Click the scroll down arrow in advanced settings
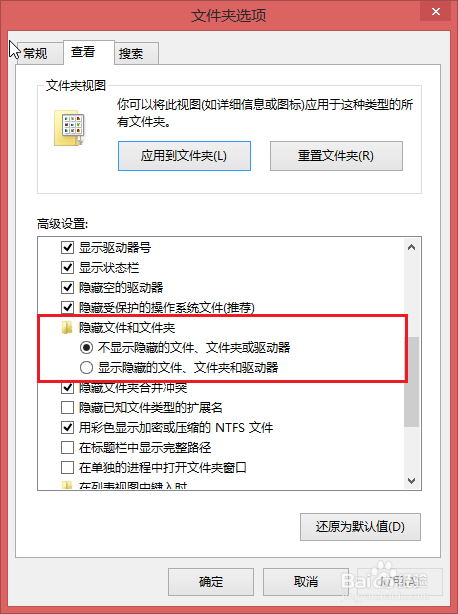 pos(411,480)
